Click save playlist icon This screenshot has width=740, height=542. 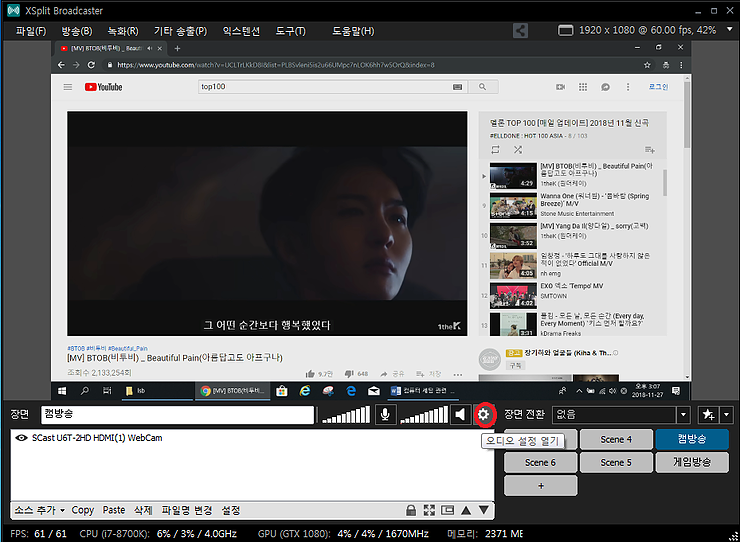tap(650, 150)
